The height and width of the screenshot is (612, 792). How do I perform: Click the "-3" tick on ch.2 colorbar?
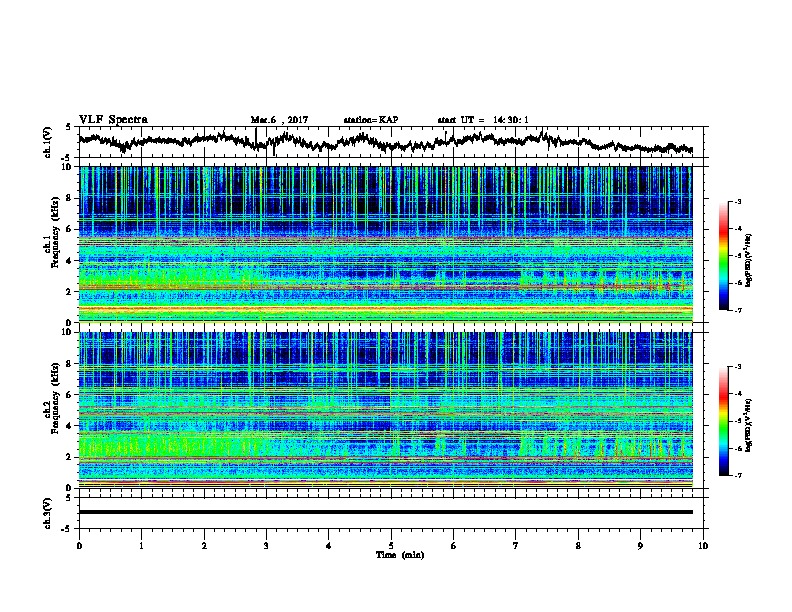(737, 367)
